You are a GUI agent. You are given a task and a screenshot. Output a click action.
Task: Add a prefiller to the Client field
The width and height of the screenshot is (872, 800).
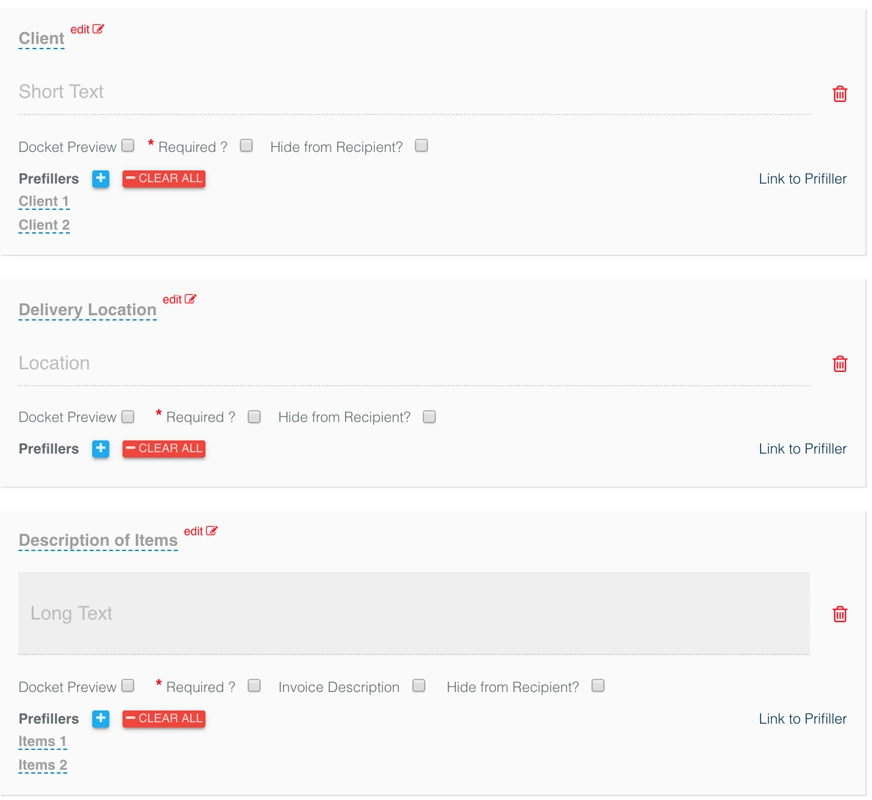pyautogui.click(x=101, y=179)
